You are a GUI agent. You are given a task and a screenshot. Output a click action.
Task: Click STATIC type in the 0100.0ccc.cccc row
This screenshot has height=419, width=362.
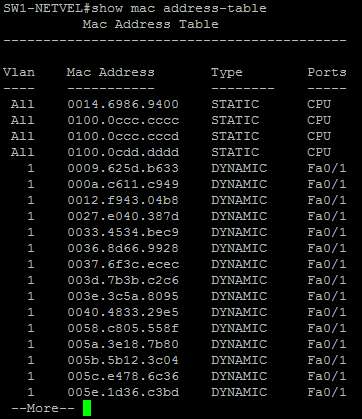pos(235,120)
